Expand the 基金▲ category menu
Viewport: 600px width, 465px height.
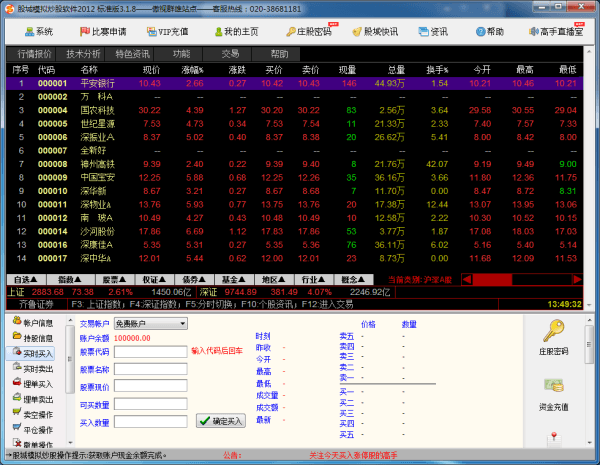point(234,280)
